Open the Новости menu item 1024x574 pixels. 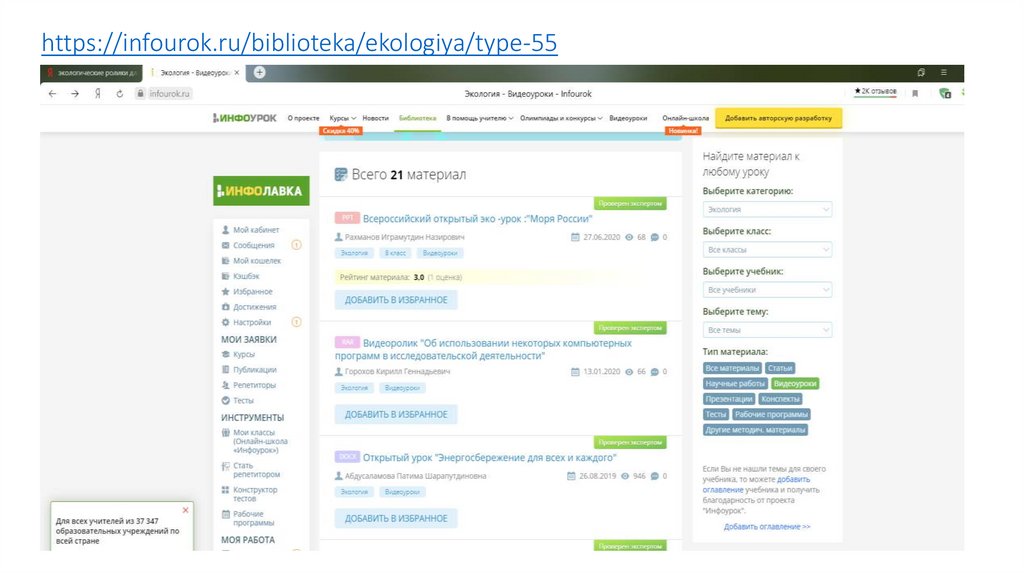(x=376, y=118)
